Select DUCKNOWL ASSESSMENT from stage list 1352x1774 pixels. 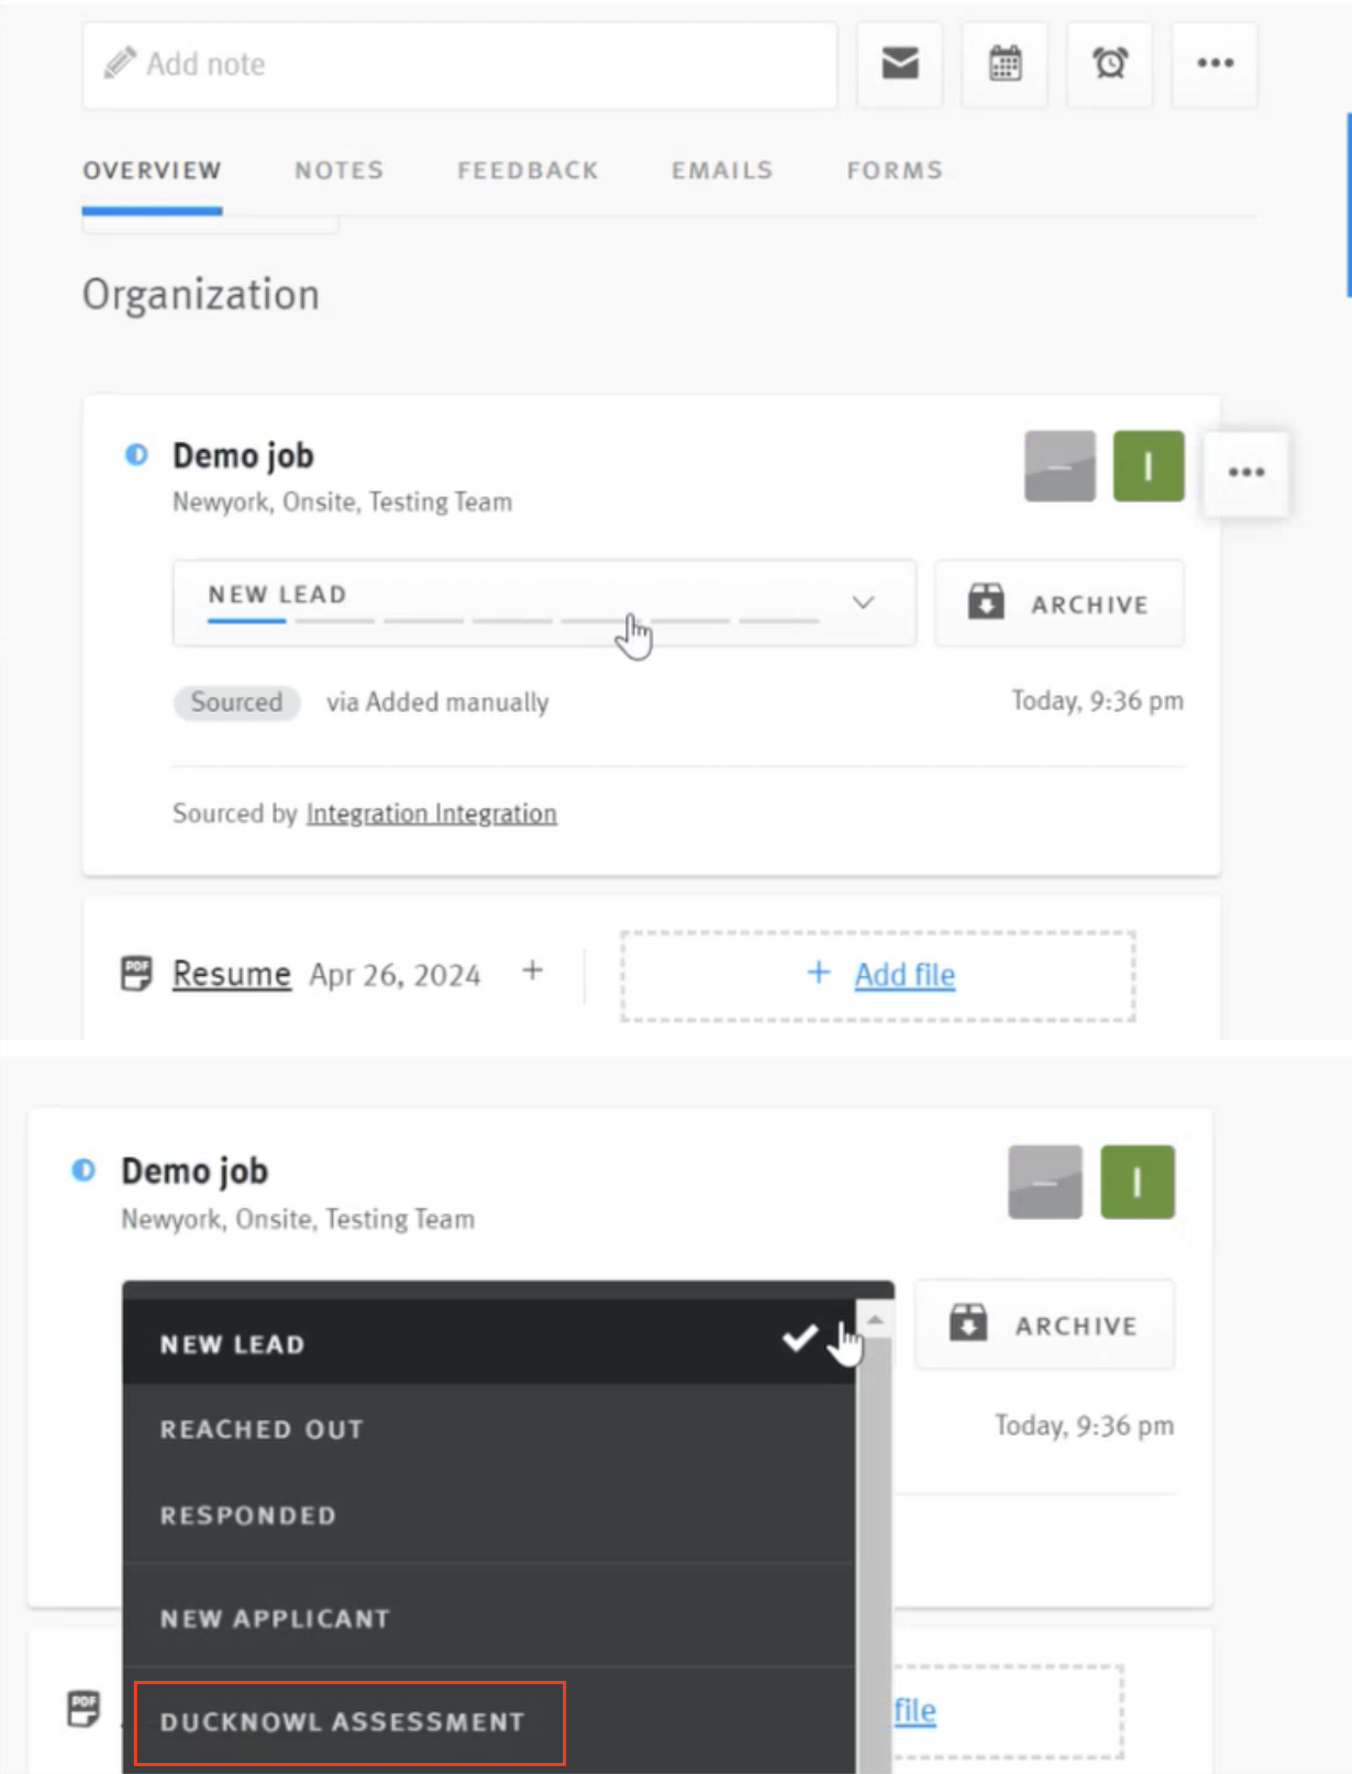[x=343, y=1722]
